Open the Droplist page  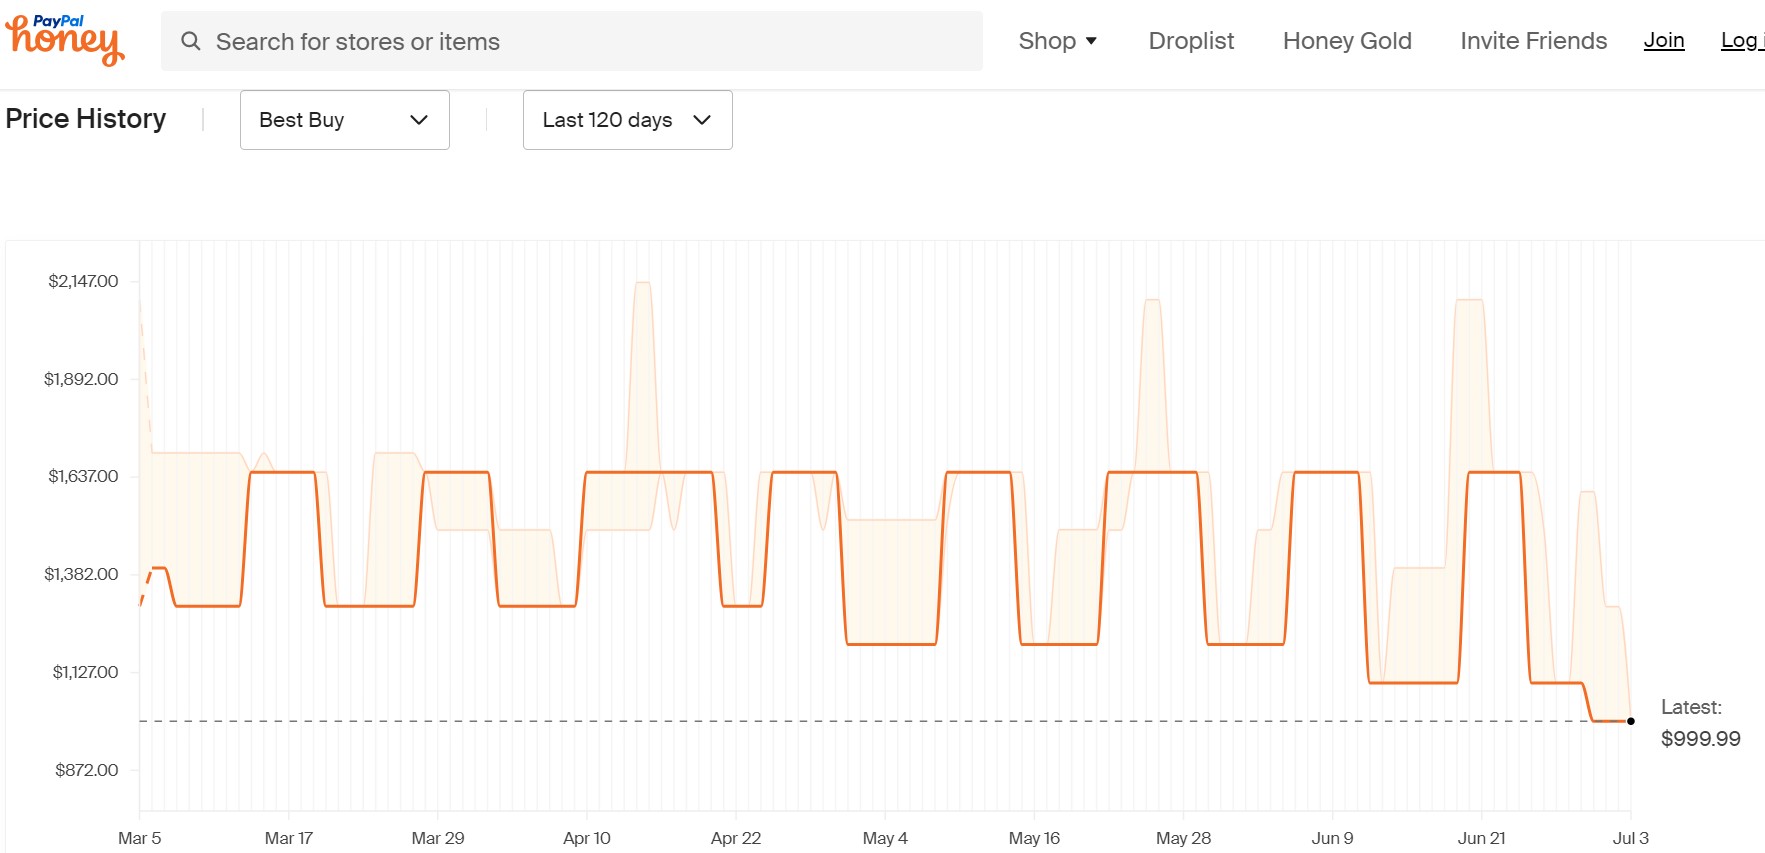[1191, 41]
